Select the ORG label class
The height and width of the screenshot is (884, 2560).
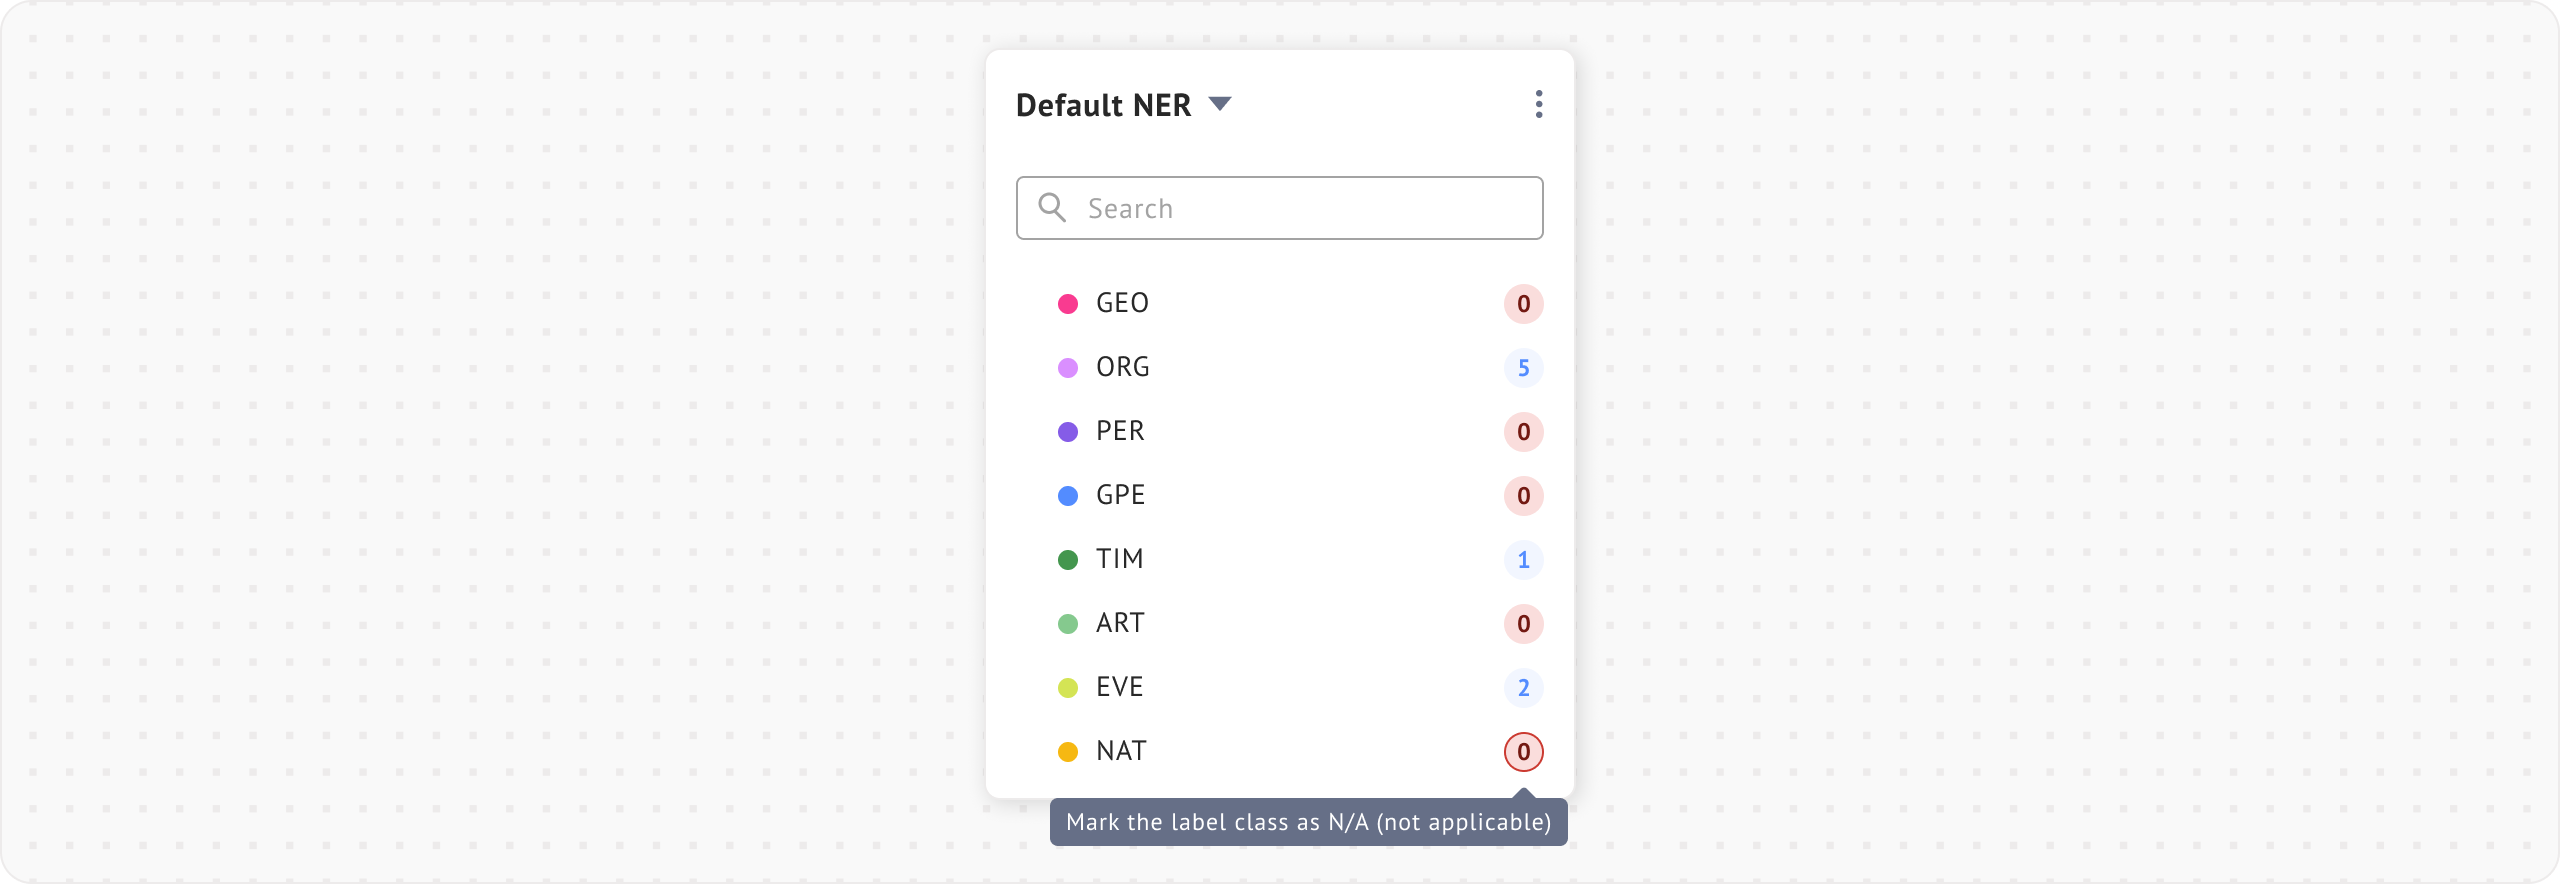point(1122,367)
